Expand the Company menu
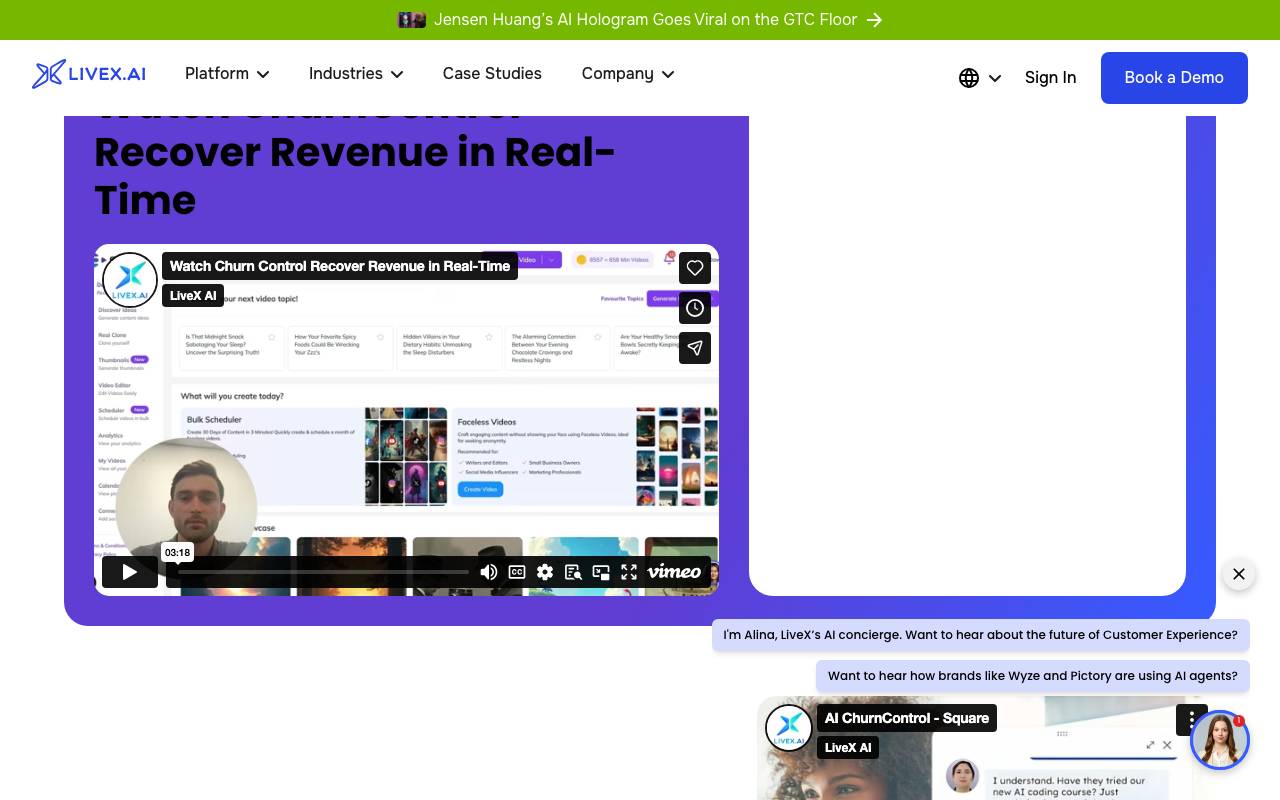The height and width of the screenshot is (800, 1280). [x=628, y=74]
